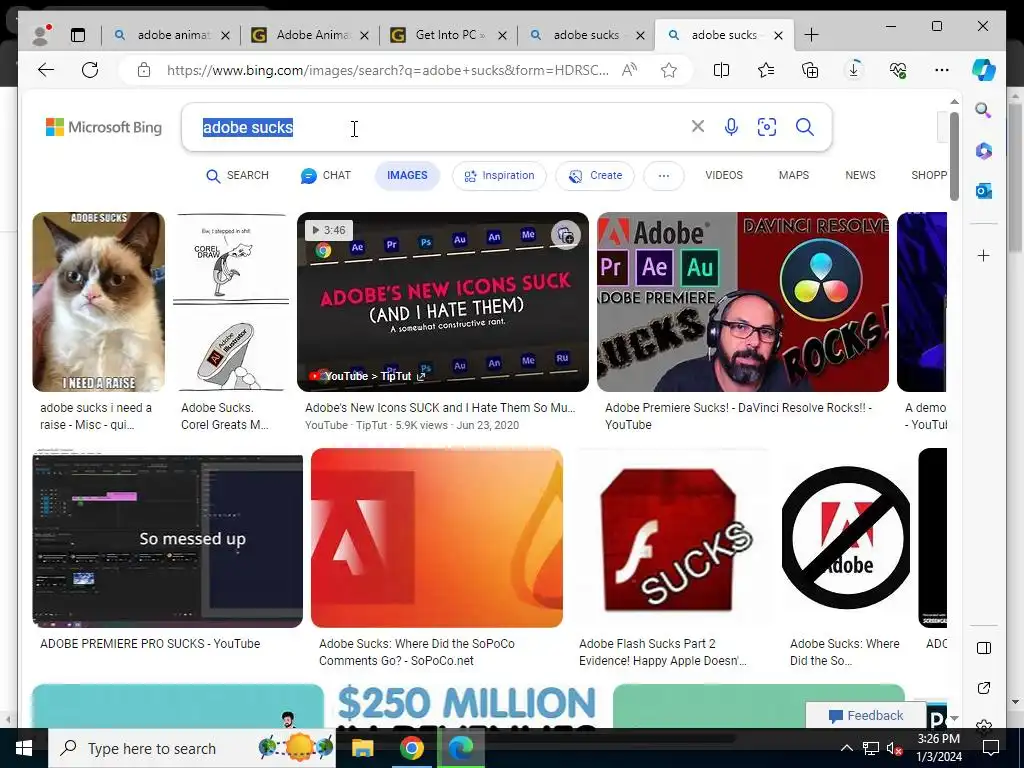
Task: Open Corel Draw cartoon image
Action: tap(231, 302)
